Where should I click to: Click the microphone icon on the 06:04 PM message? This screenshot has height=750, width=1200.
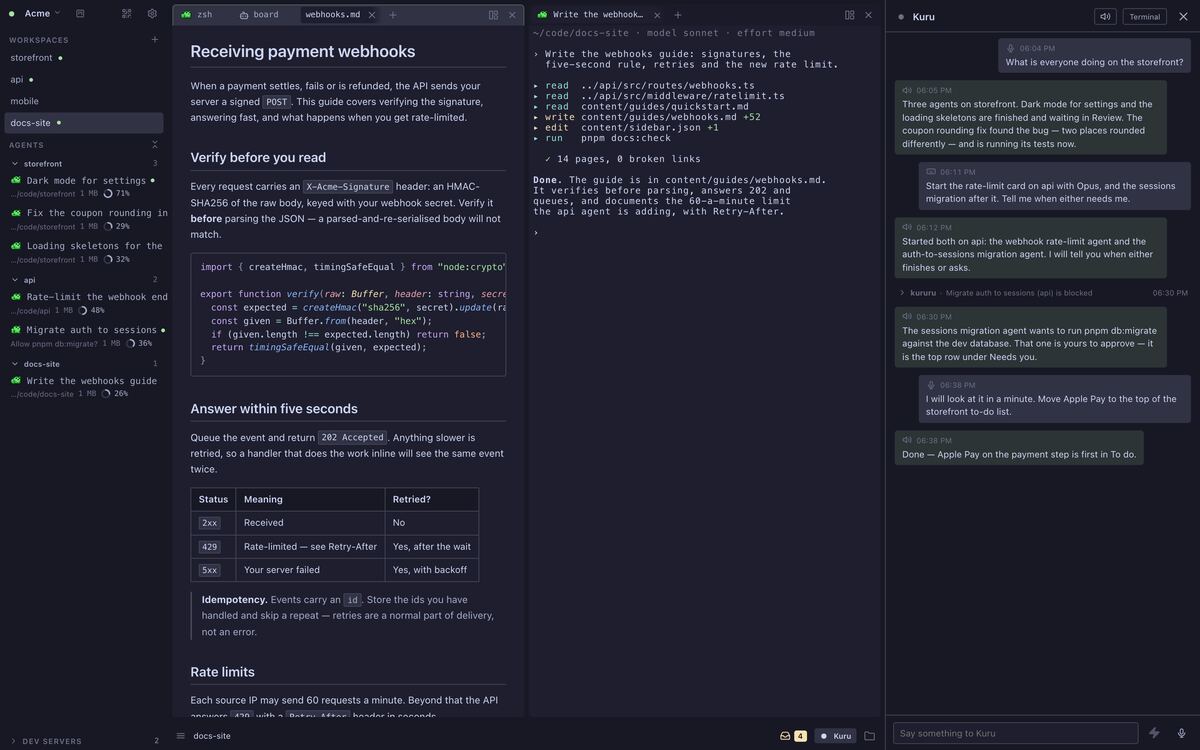(1010, 48)
